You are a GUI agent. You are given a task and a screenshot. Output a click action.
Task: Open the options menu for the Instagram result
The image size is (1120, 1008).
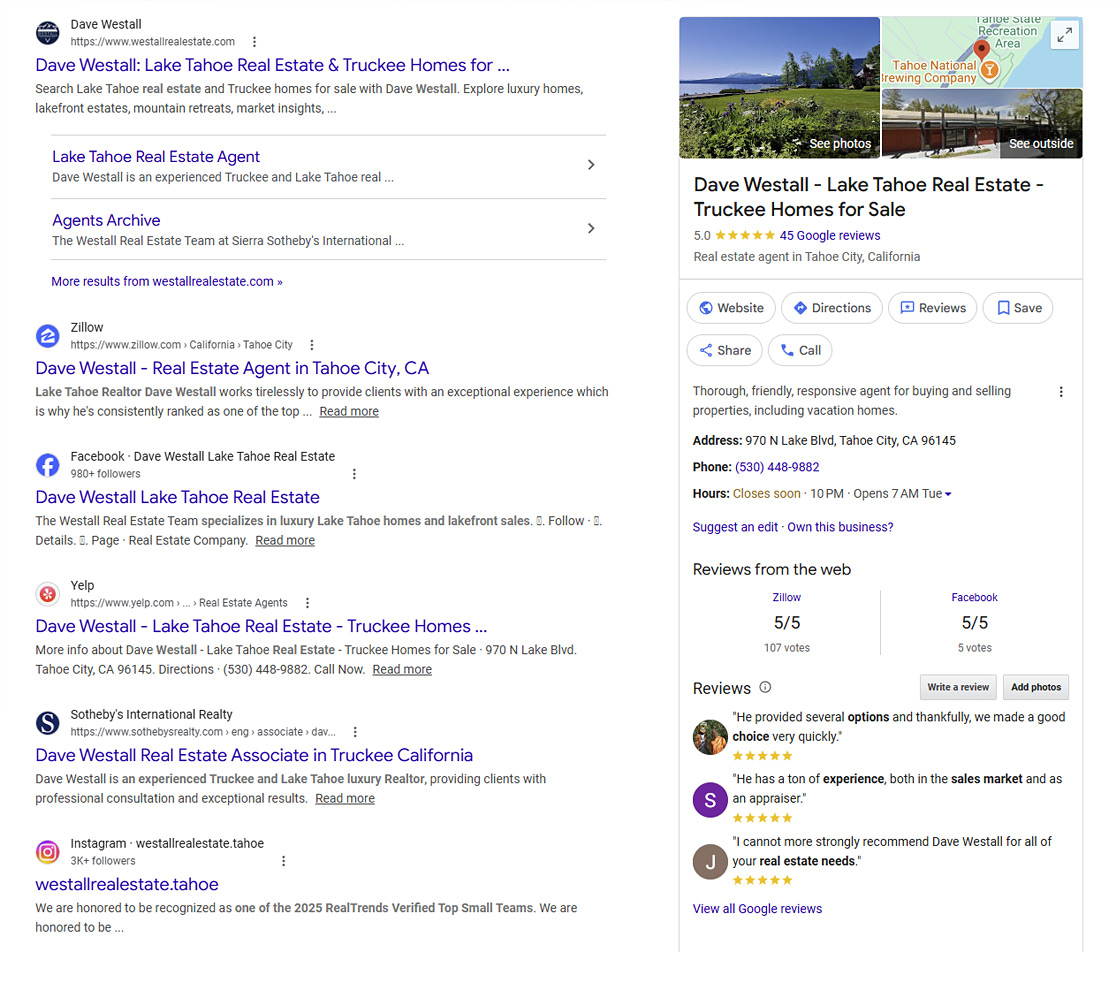(283, 862)
